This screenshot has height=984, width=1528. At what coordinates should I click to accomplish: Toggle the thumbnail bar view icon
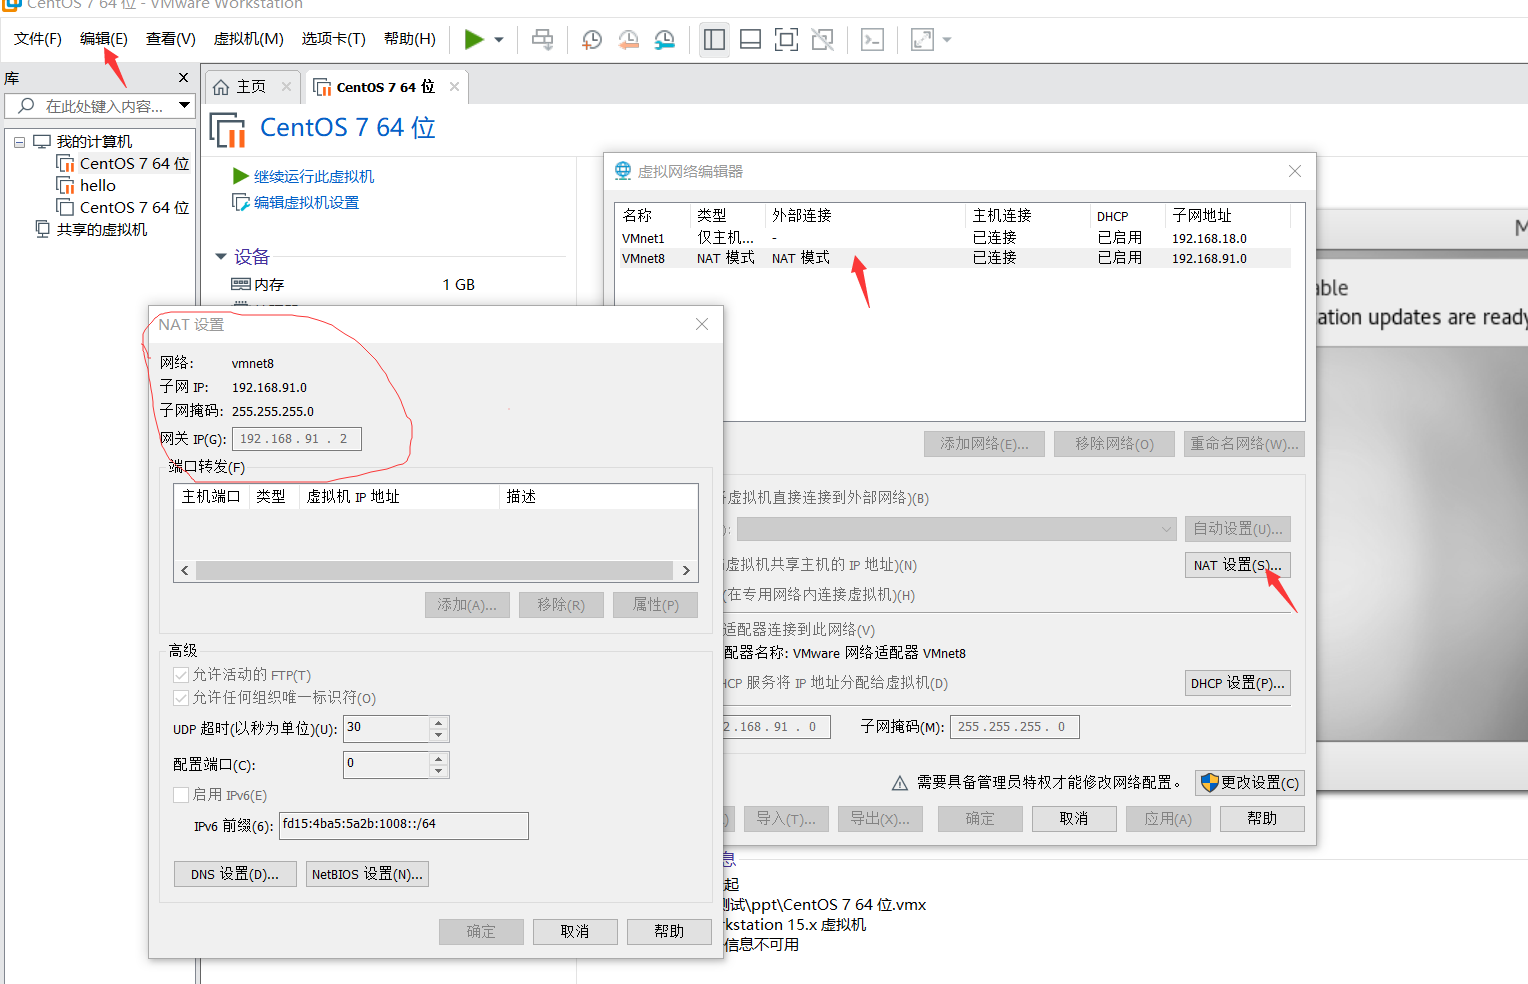point(750,40)
